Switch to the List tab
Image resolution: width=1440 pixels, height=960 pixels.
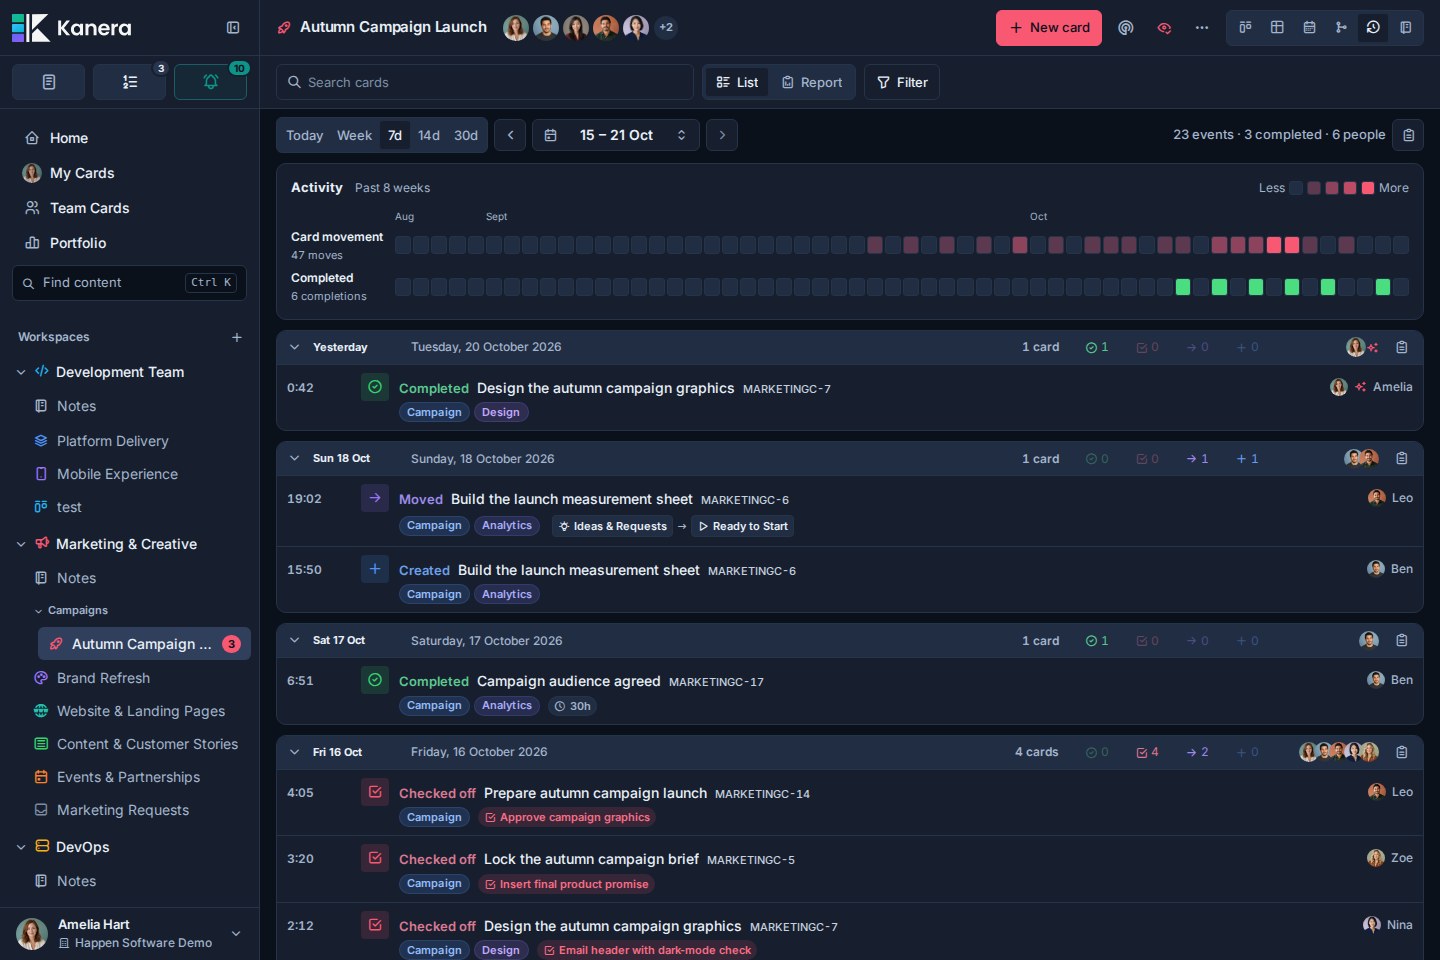[738, 82]
